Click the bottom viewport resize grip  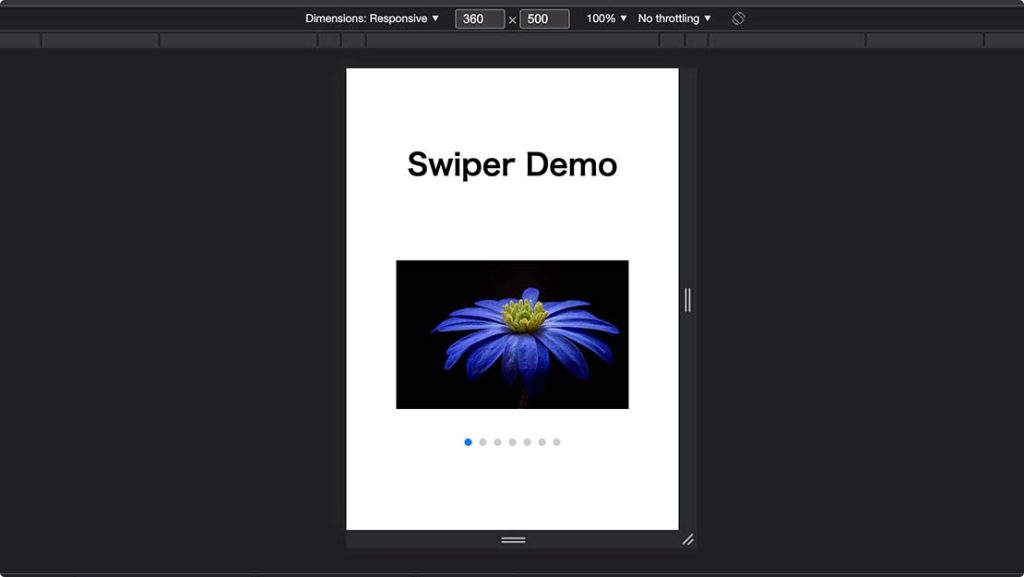point(512,539)
